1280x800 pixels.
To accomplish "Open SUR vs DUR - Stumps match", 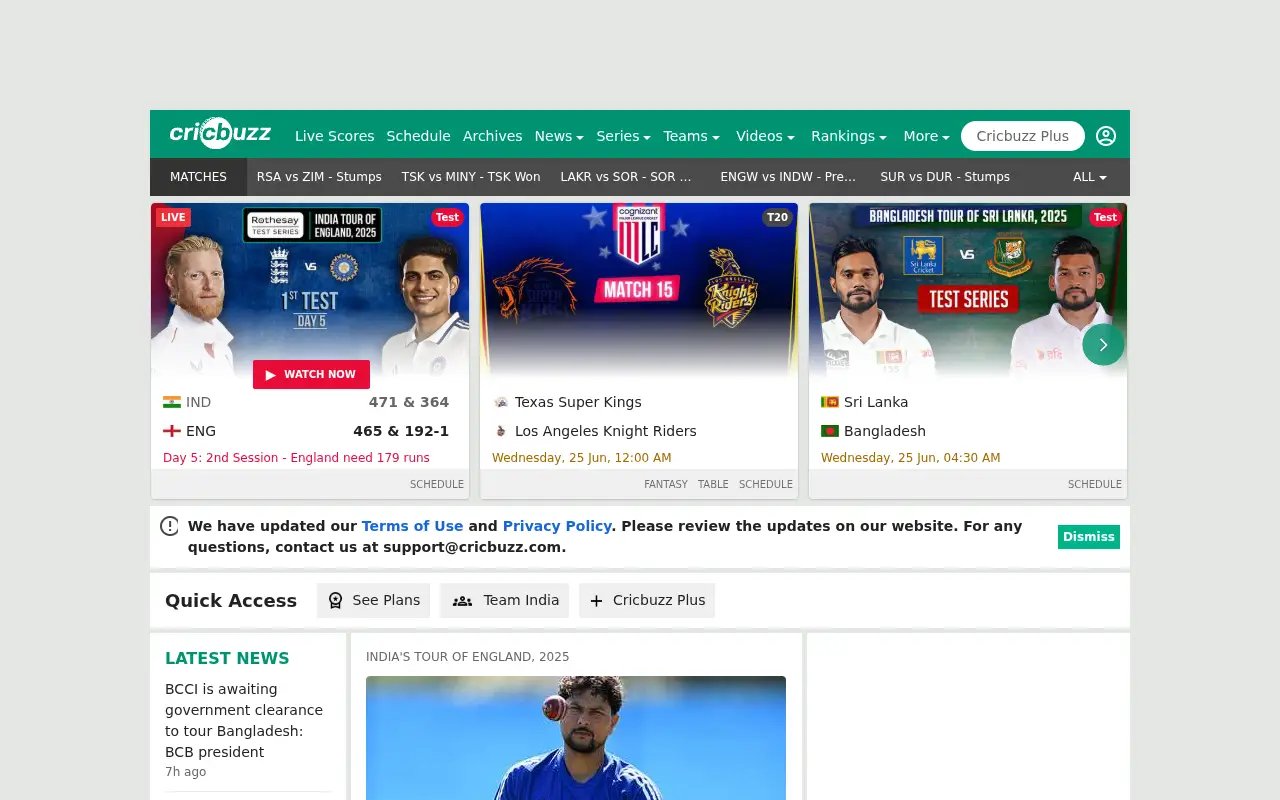I will [x=945, y=177].
